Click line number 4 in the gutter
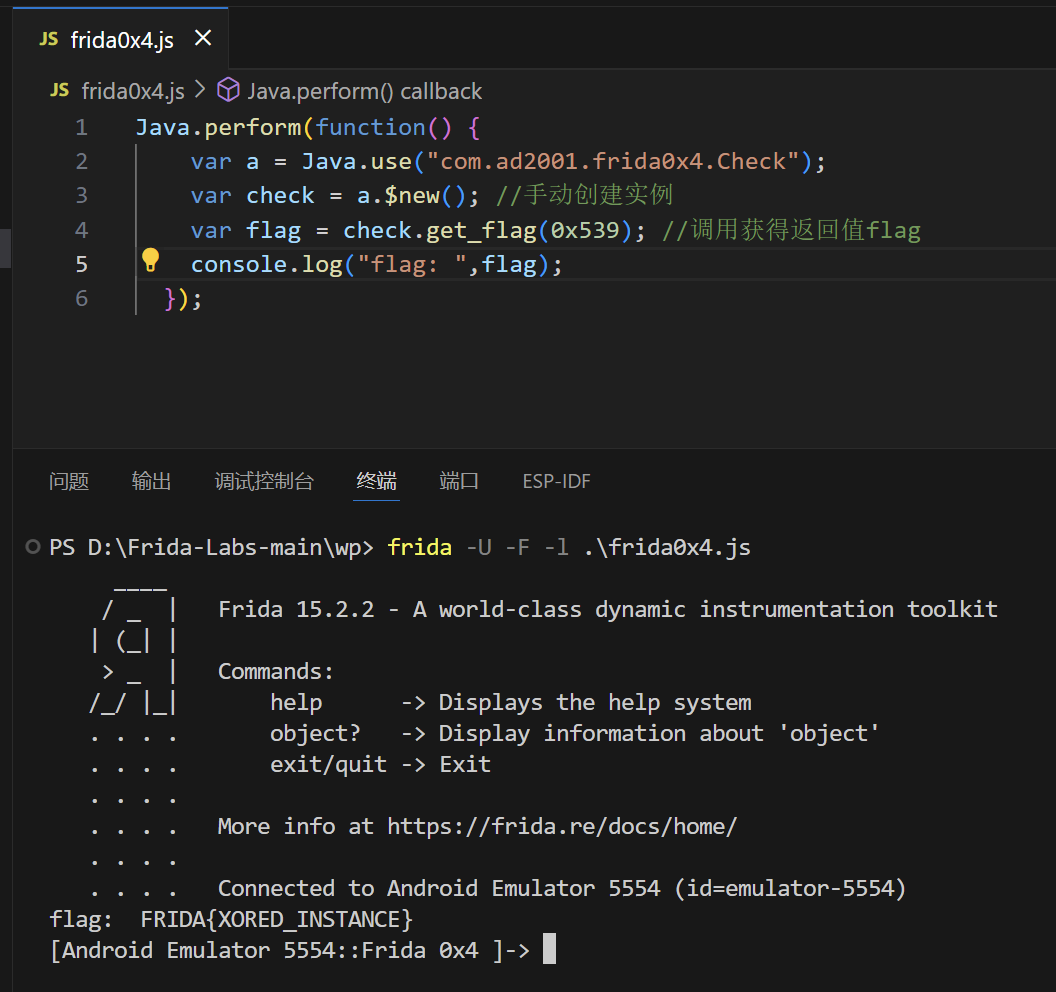The width and height of the screenshot is (1056, 992). coord(81,230)
